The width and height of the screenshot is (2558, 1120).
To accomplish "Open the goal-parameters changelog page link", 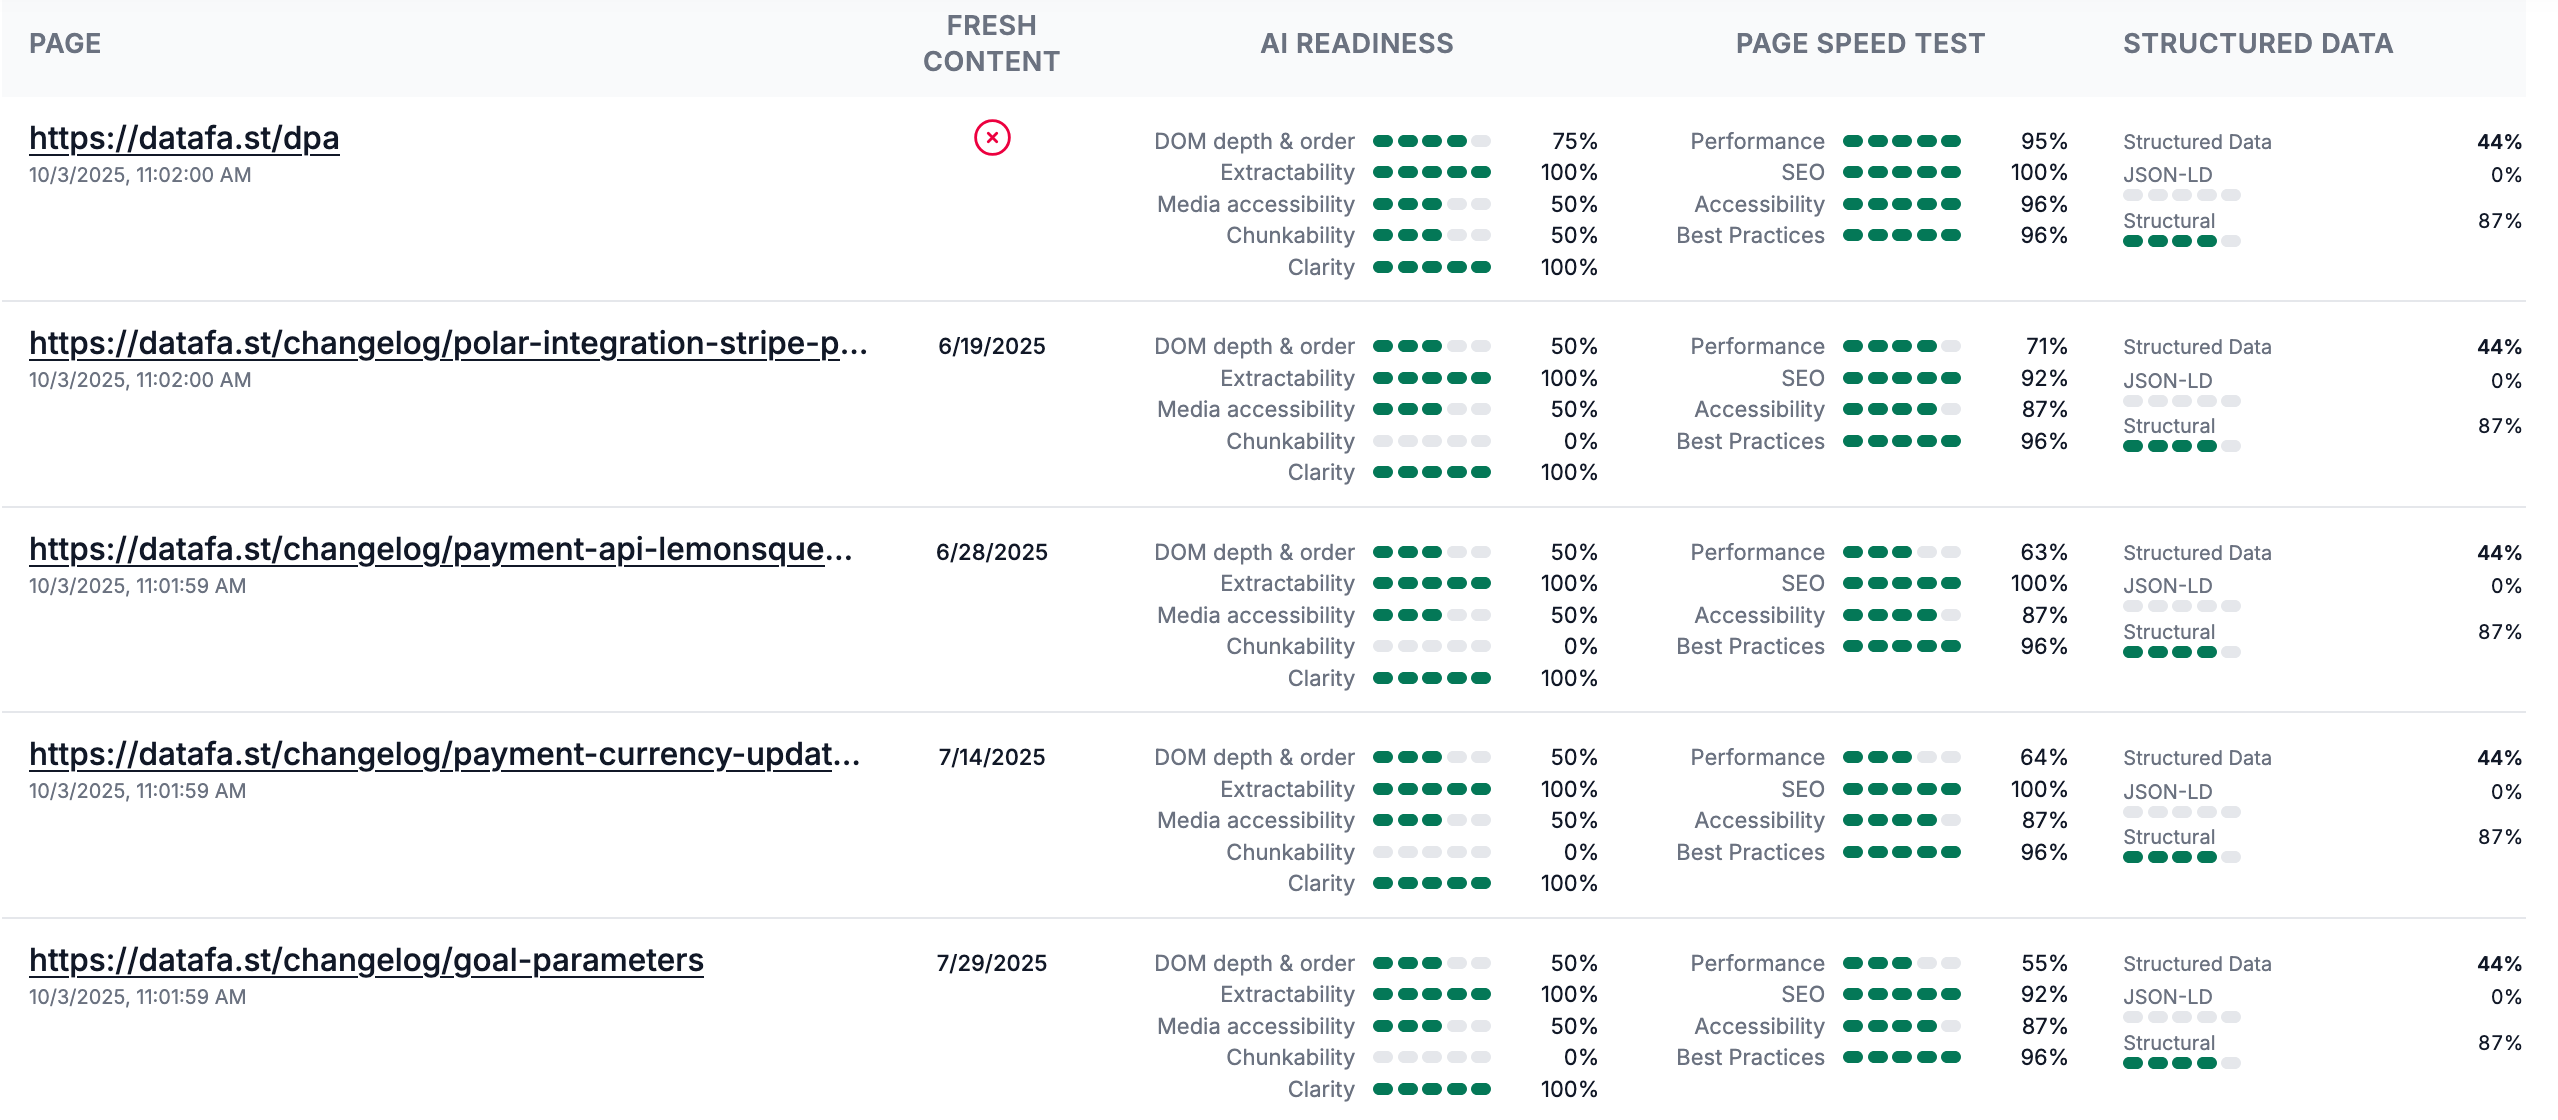I will pos(367,961).
